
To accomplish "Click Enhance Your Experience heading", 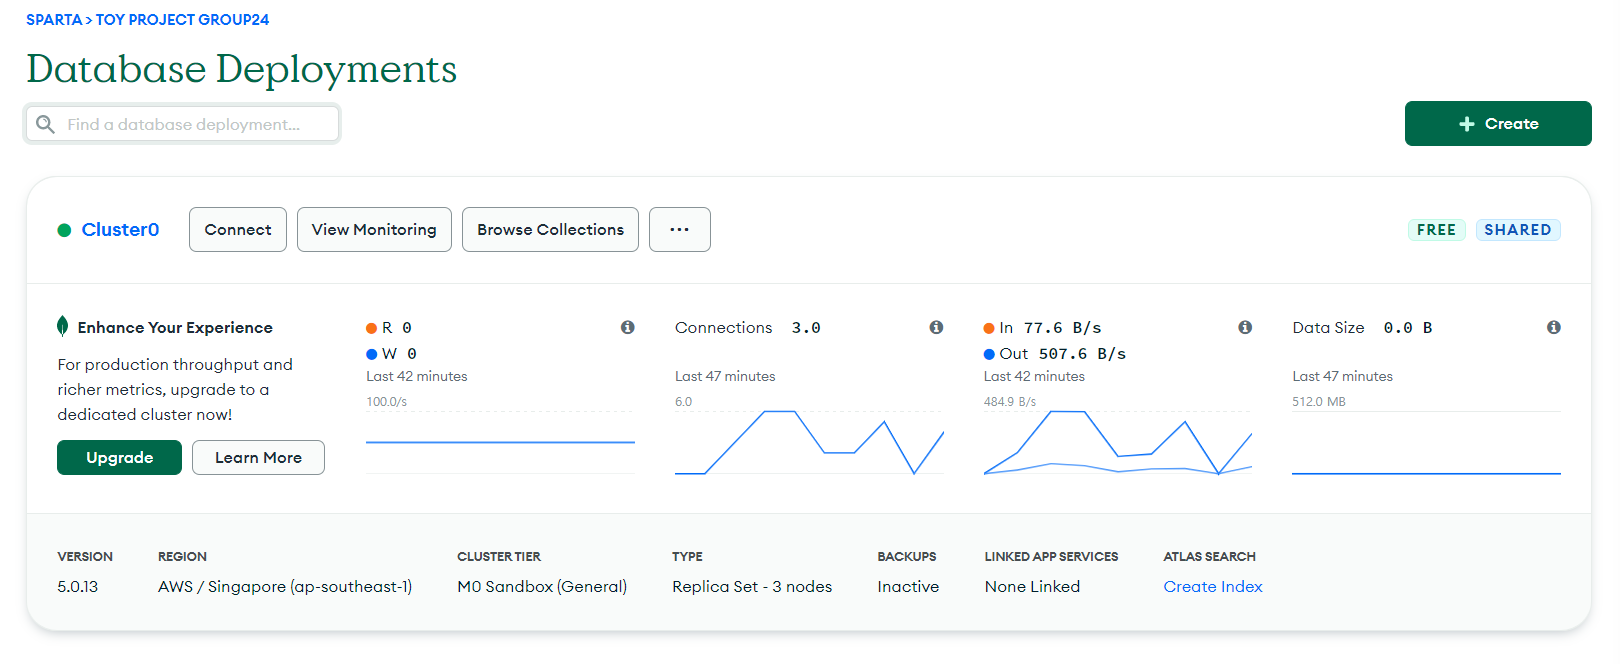I will [x=175, y=328].
